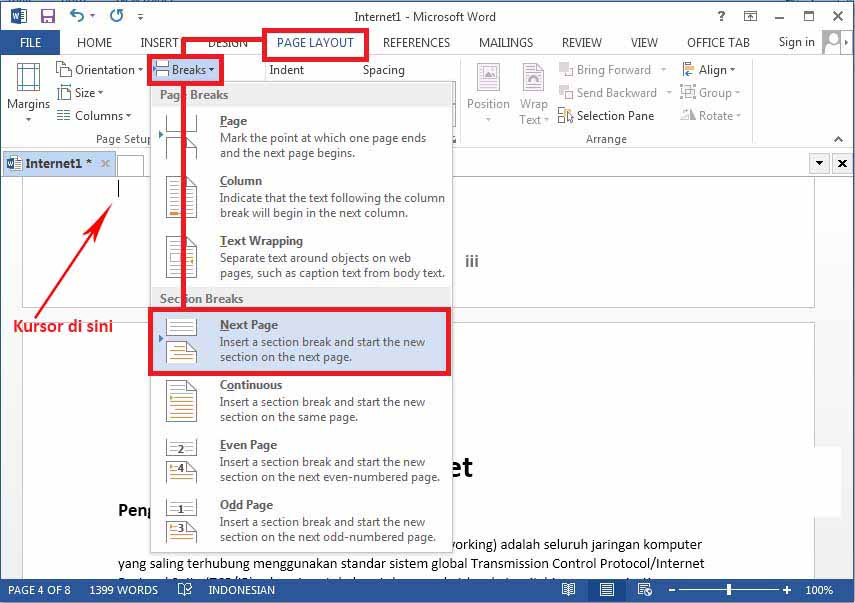The image size is (855, 603).
Task: Open Customize Quick Access Toolbar dropdown
Action: [140, 17]
